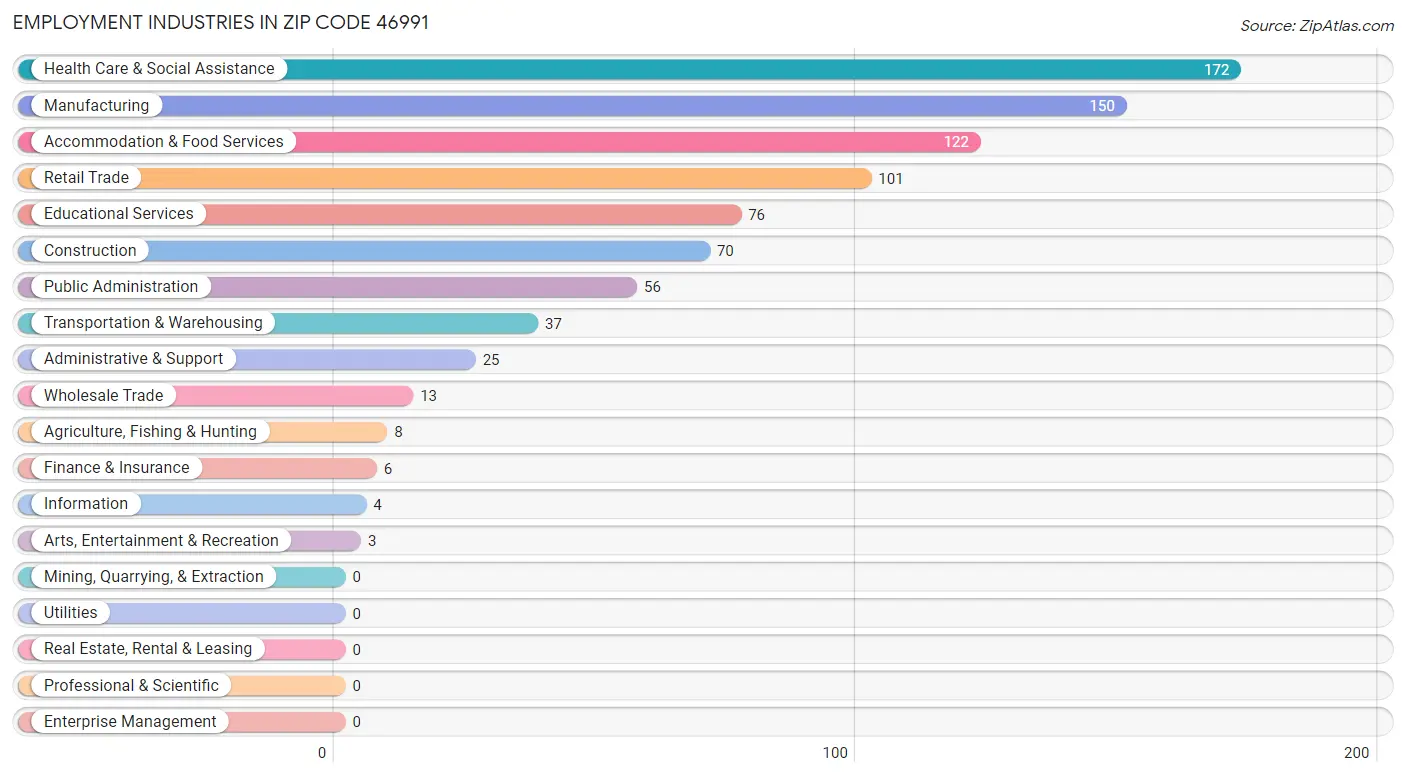Click the x-axis tick label 100

pos(835,753)
